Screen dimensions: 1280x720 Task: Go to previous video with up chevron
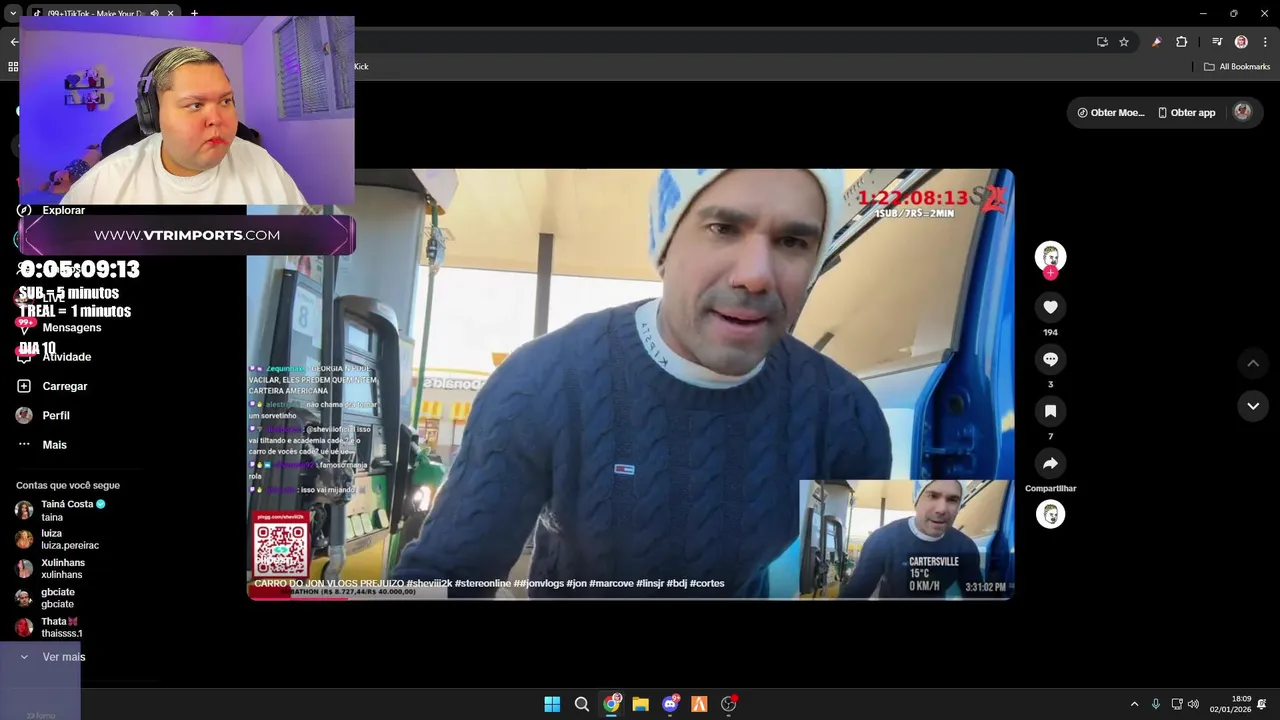(x=1253, y=363)
